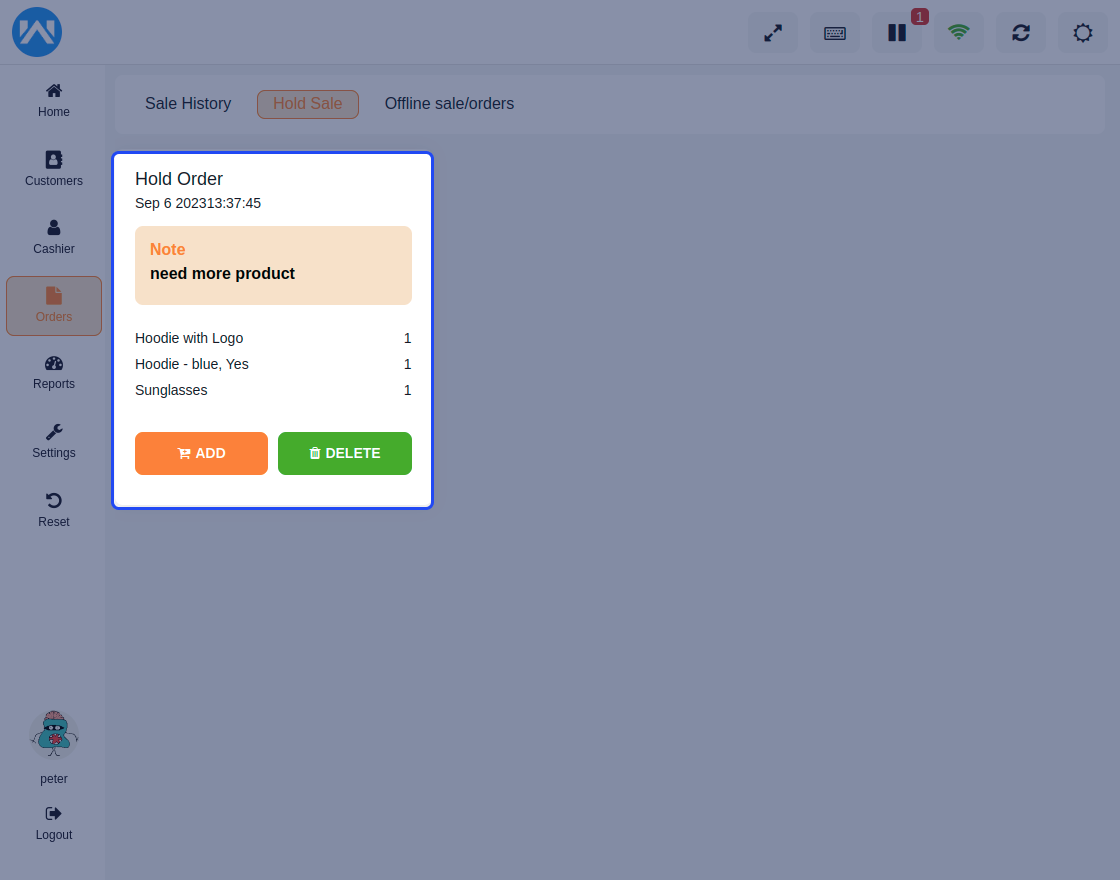Log out via the Logout link
Screen dimensions: 1120x880
pos(53,822)
